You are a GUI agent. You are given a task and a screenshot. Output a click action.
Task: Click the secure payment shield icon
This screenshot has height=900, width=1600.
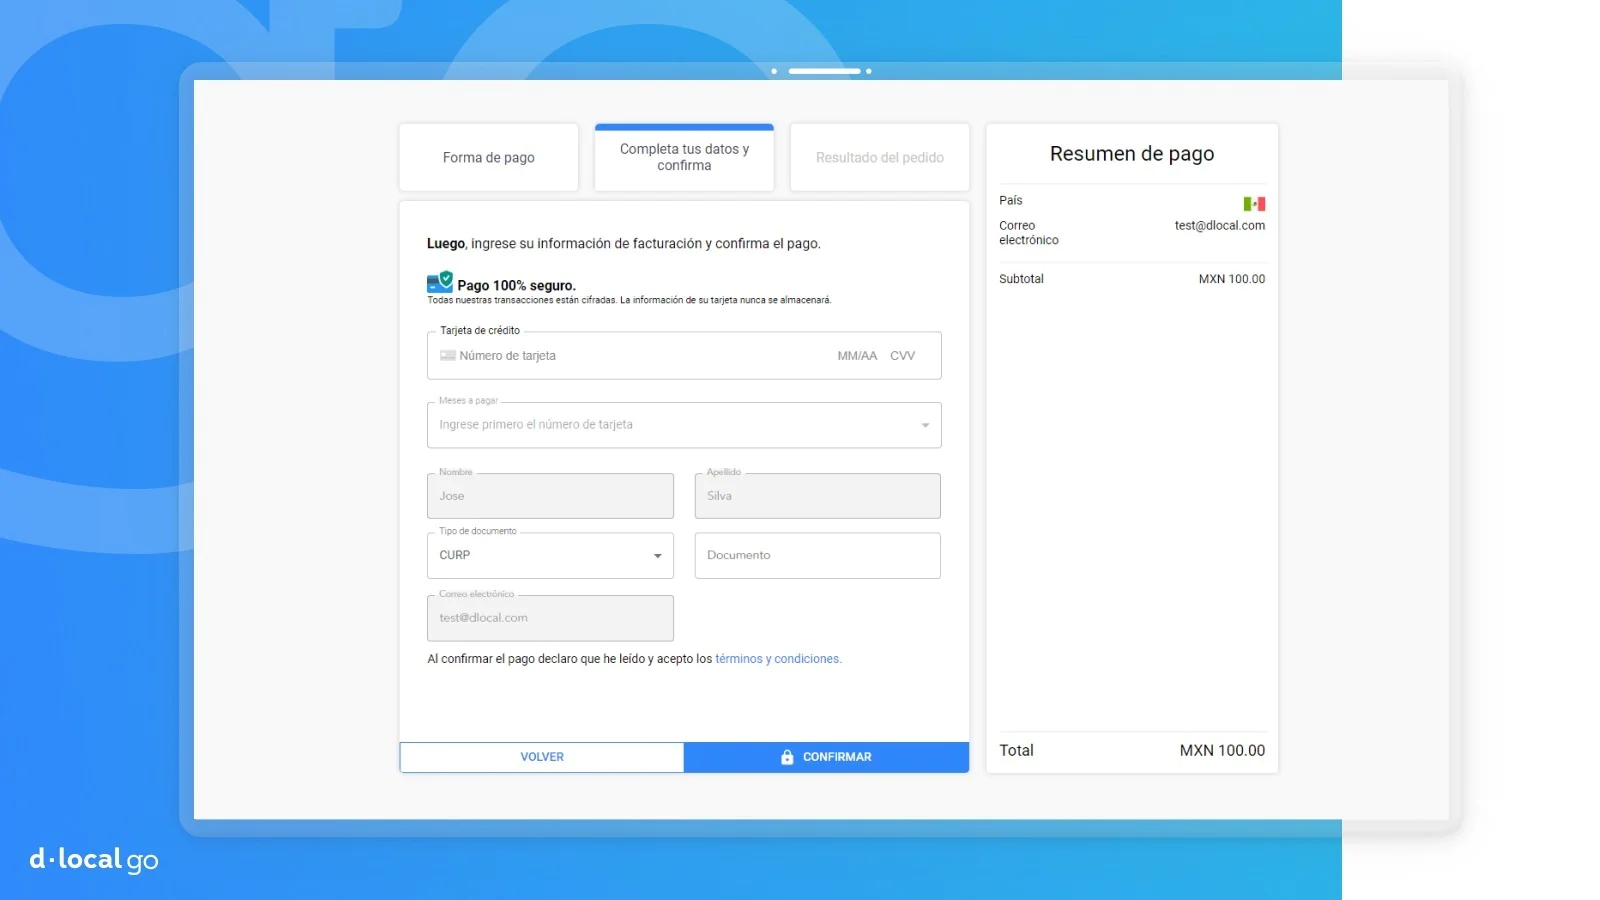click(439, 283)
